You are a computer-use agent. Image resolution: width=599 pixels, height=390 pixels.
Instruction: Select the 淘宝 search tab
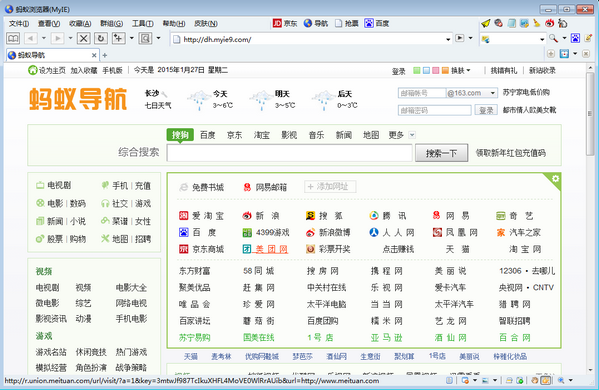click(262, 135)
